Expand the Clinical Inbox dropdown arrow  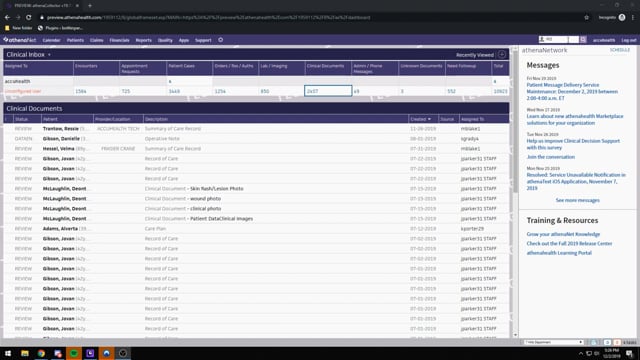49,55
